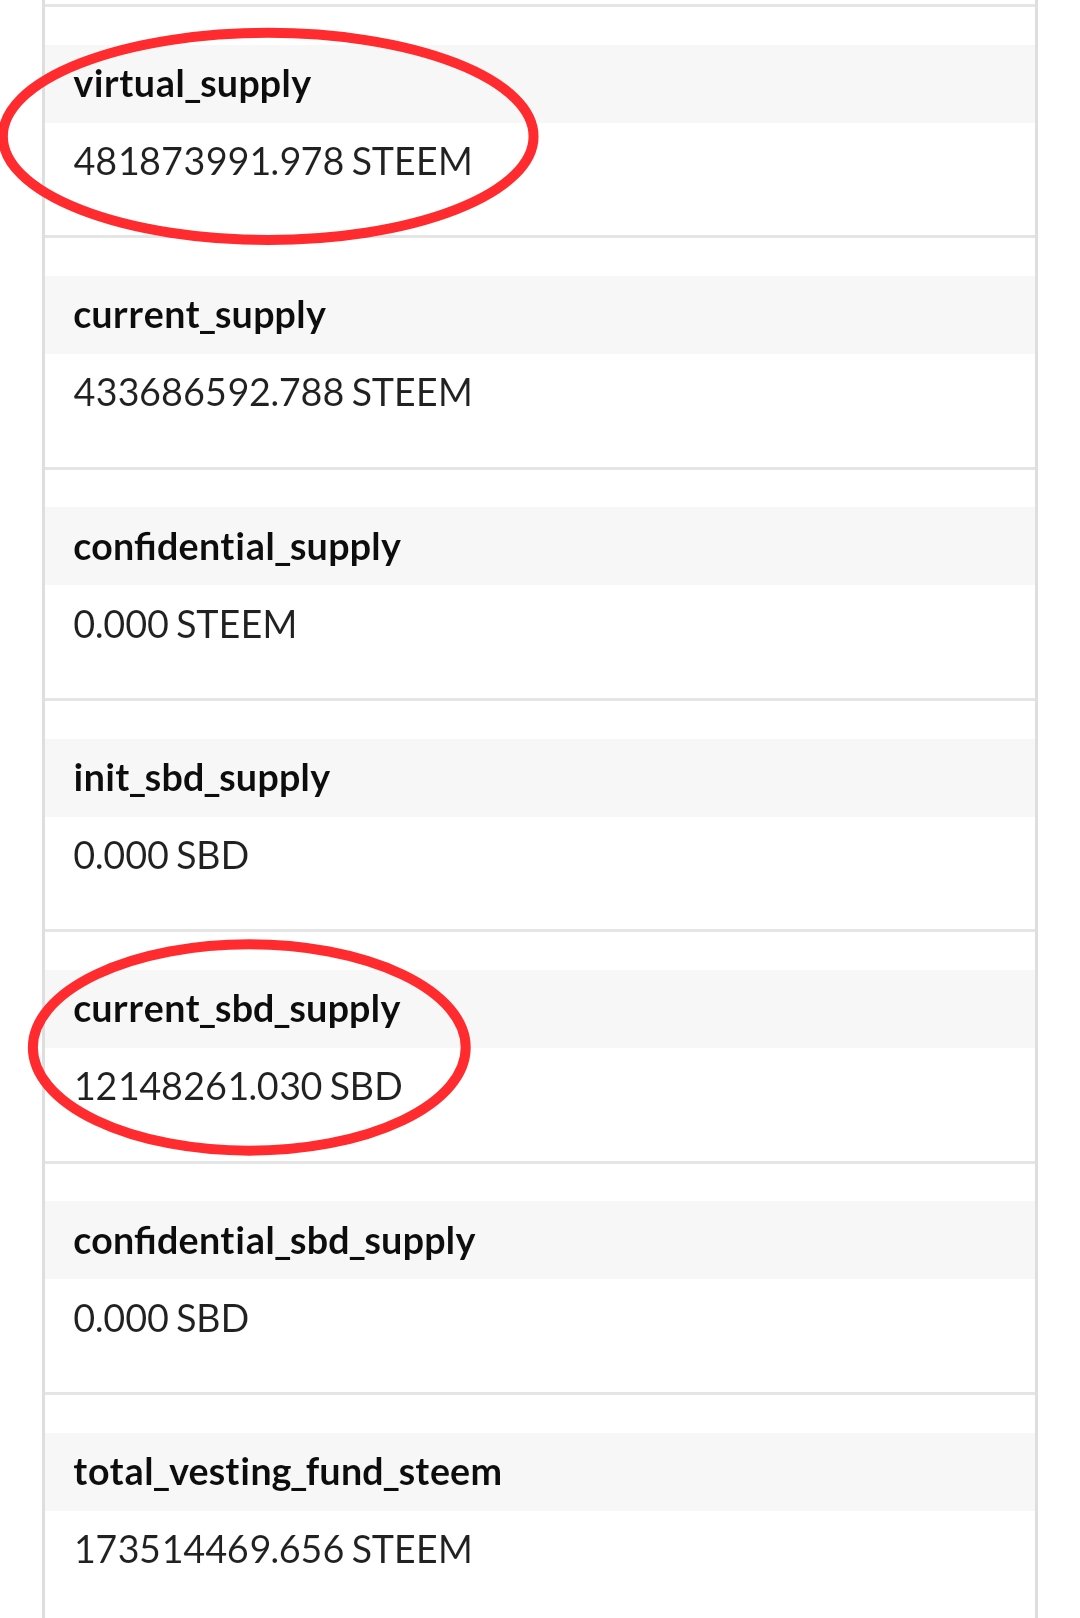Select the confidential_supply label
Image resolution: width=1080 pixels, height=1618 pixels.
[x=237, y=548]
